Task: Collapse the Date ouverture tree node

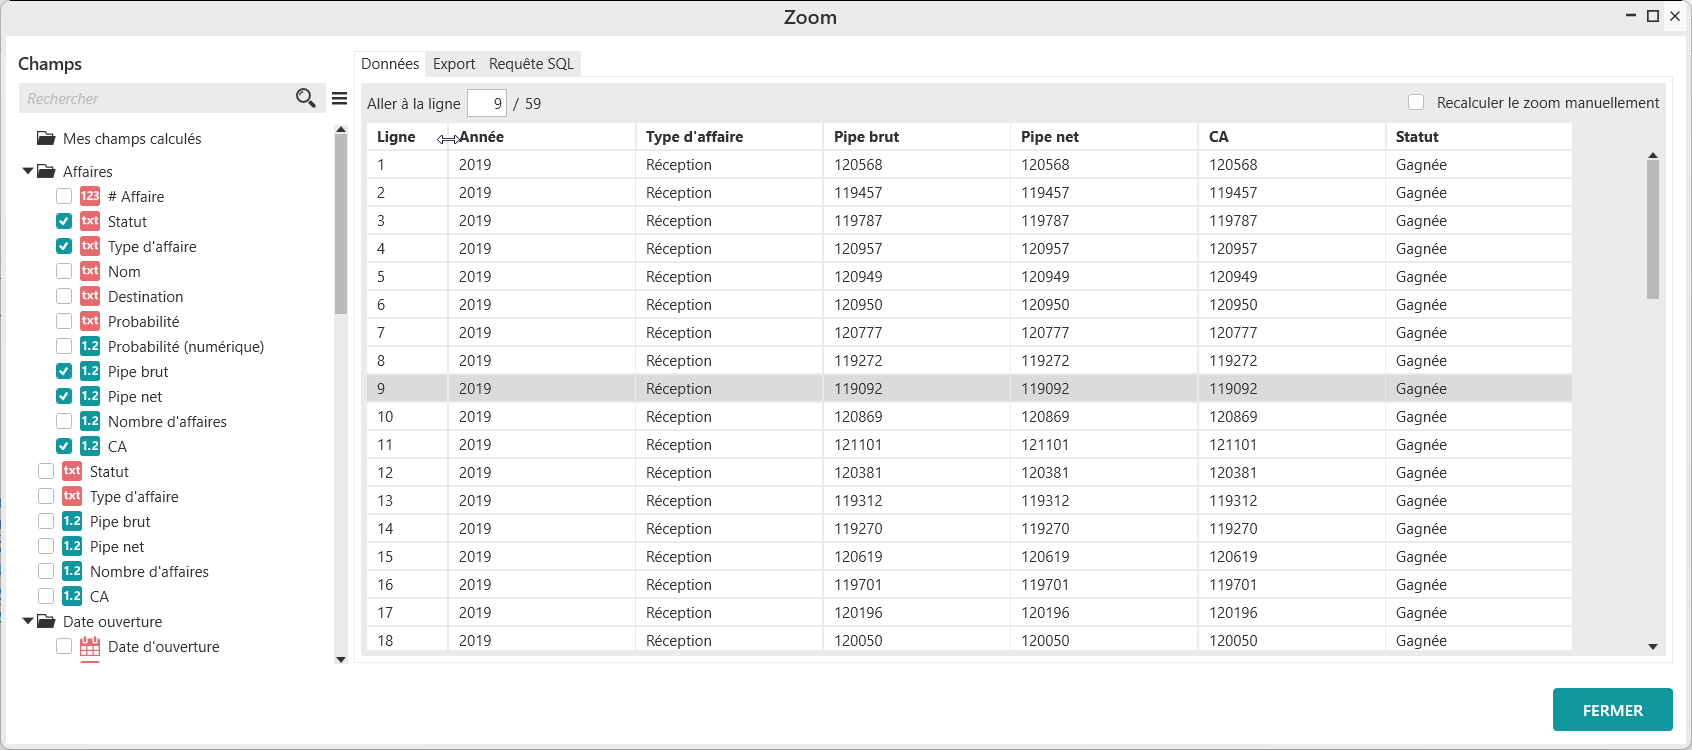Action: tap(28, 621)
